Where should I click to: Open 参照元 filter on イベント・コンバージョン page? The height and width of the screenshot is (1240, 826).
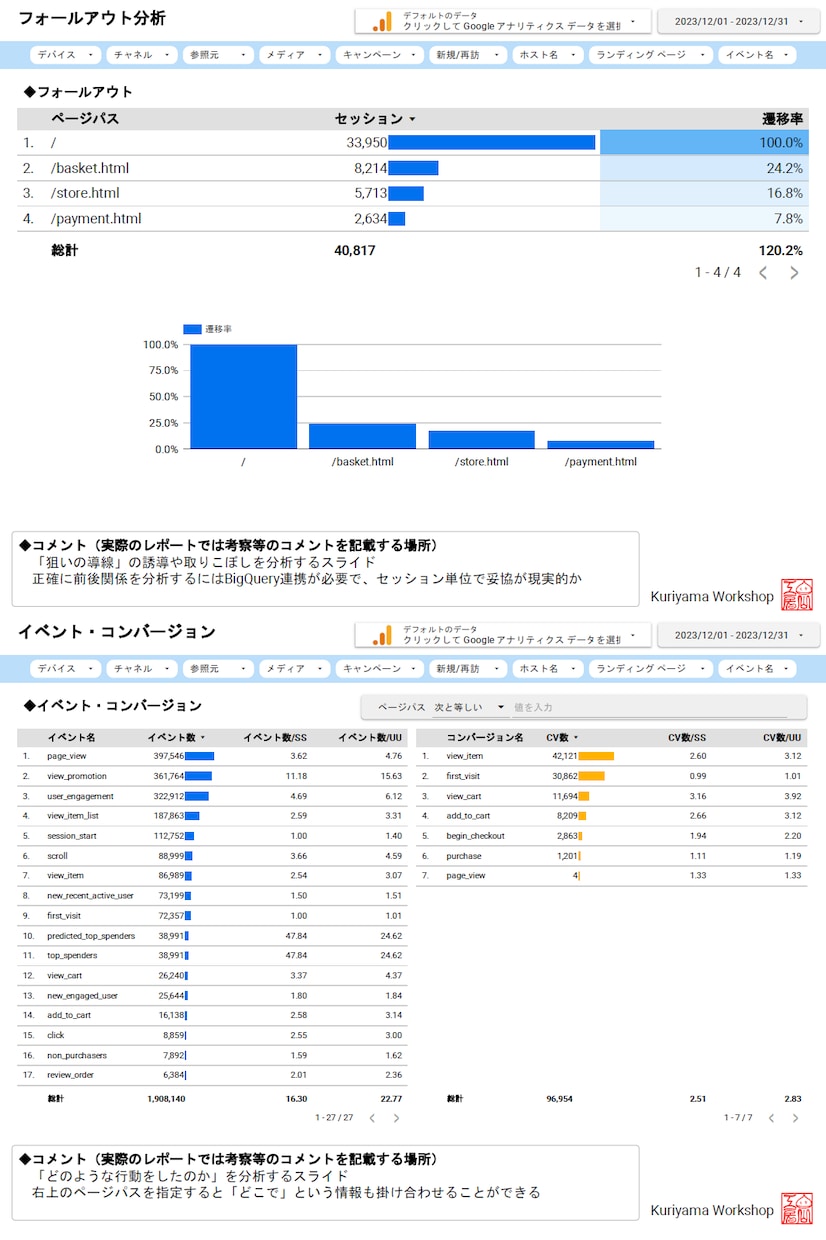[x=218, y=669]
